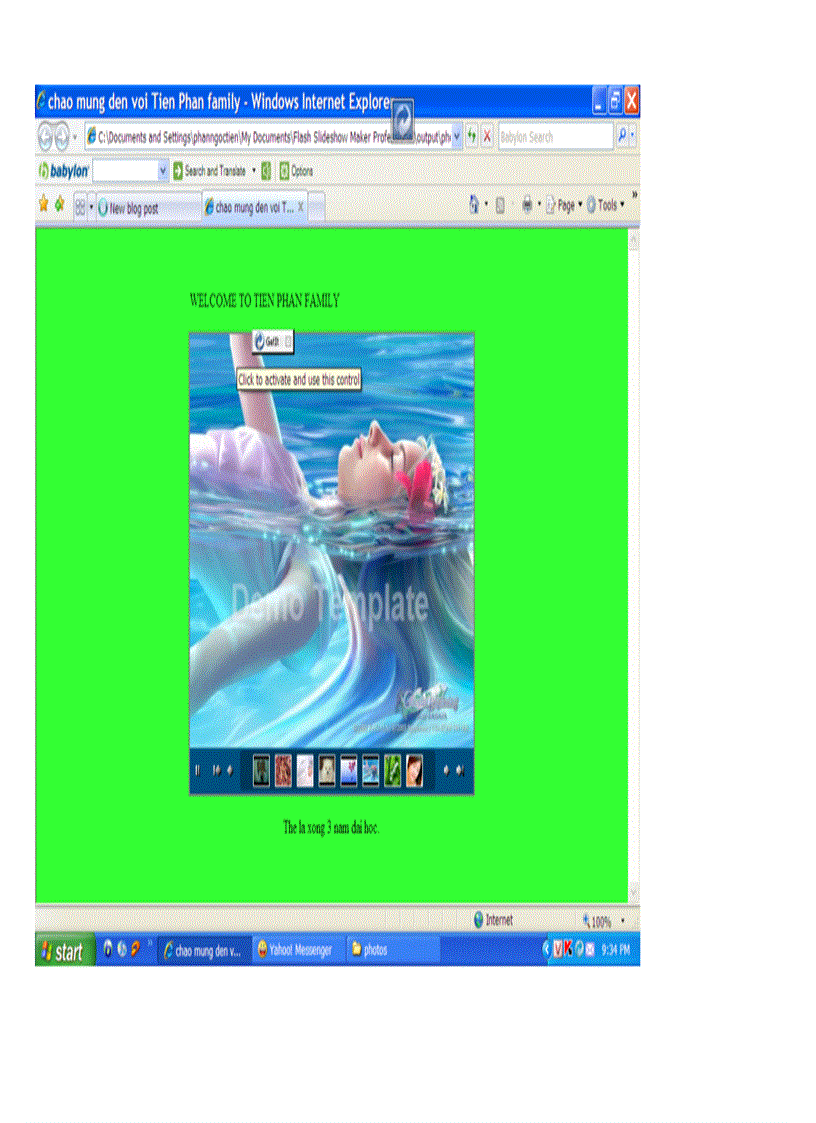
Task: Pause the slideshow using the pause control
Action: (x=196, y=770)
